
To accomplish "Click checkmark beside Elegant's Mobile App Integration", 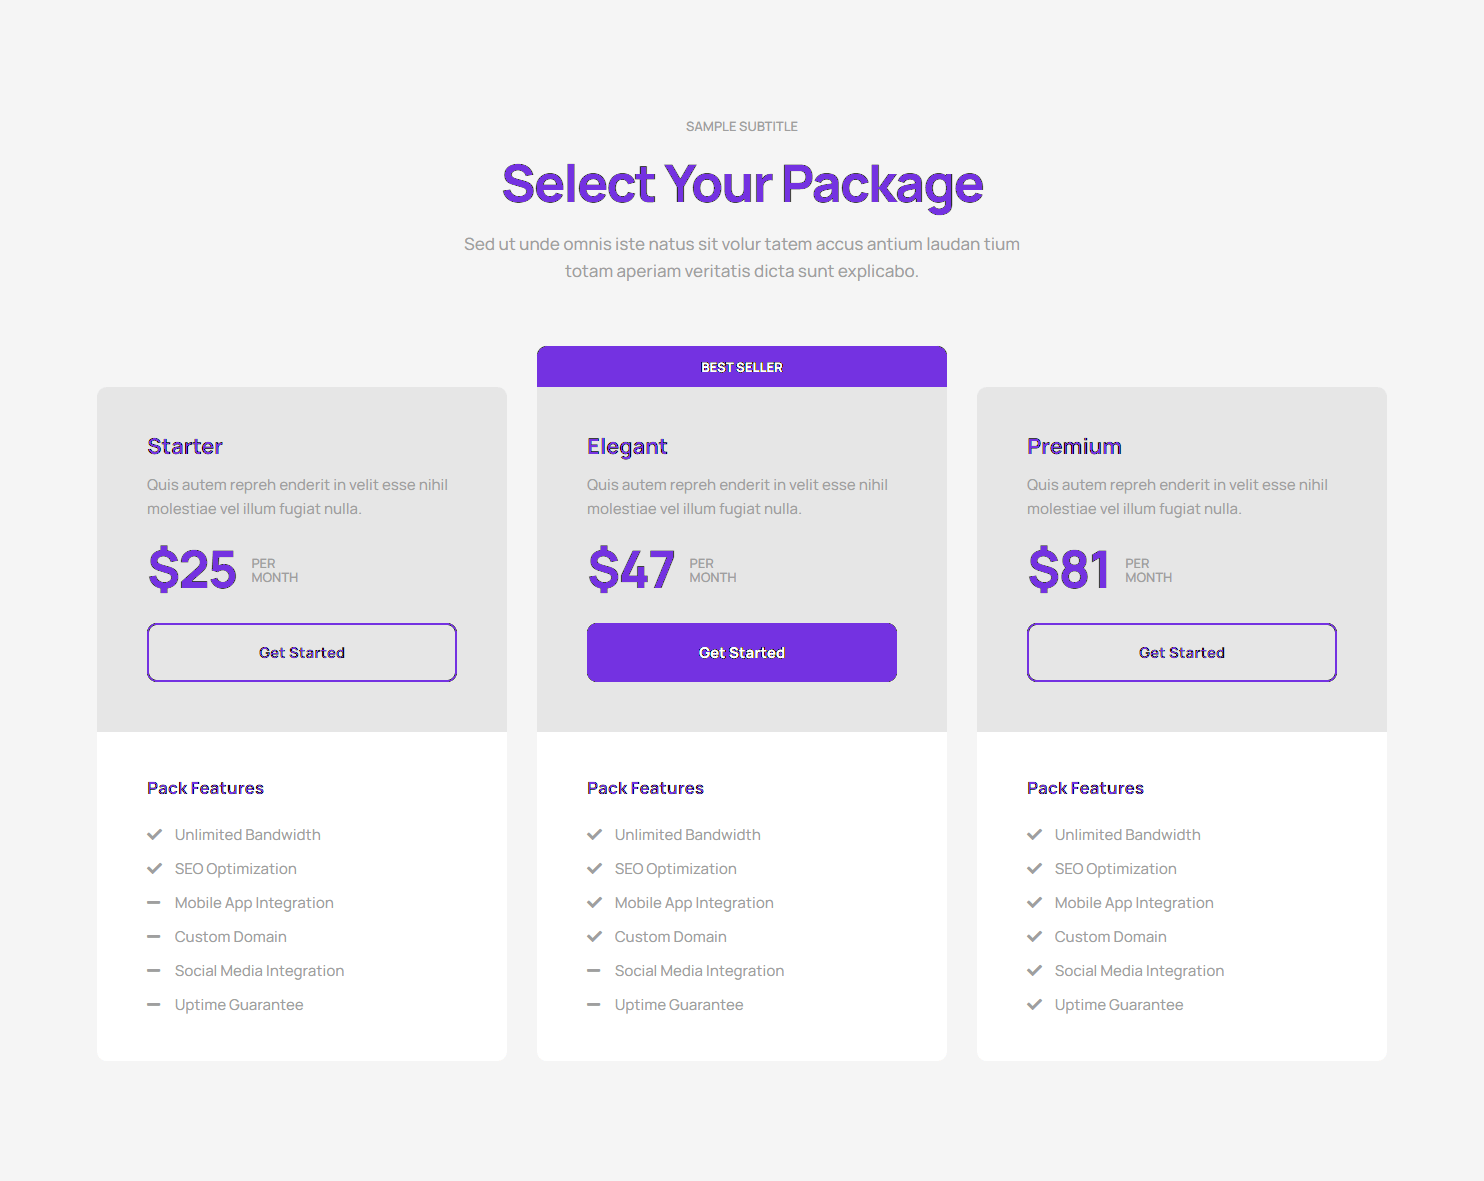I will point(594,903).
